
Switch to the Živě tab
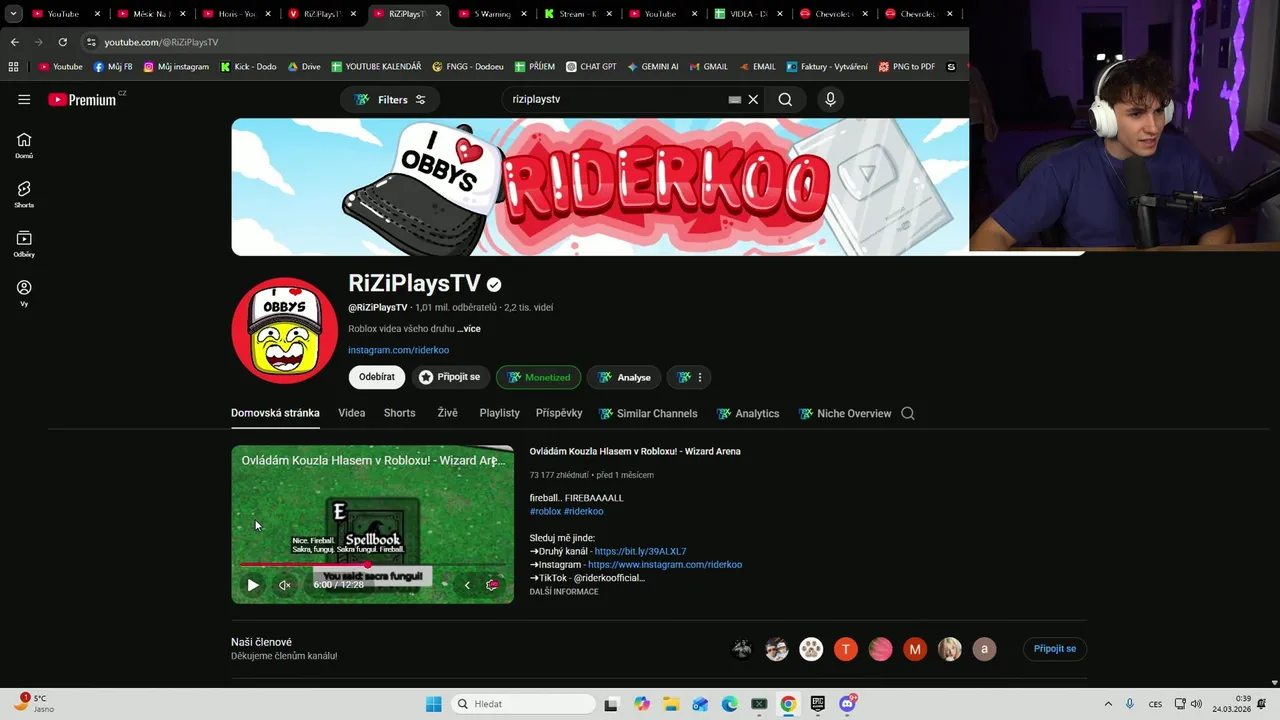(447, 413)
